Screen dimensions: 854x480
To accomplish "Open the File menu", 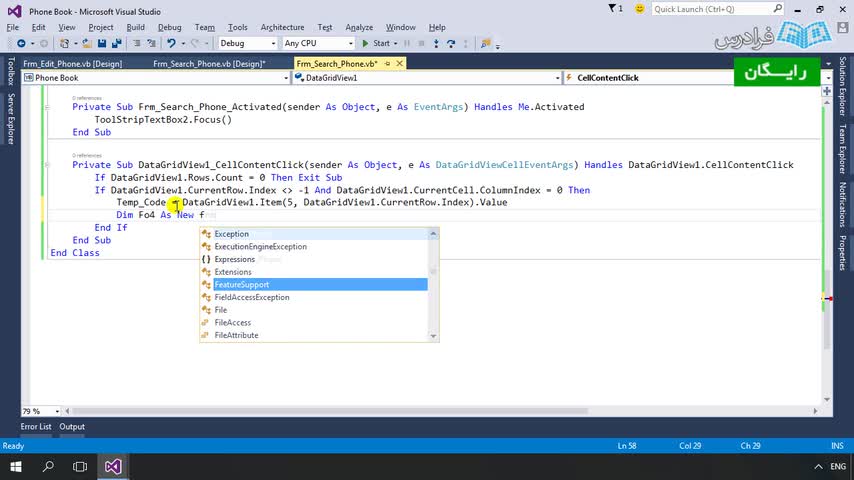I will point(13,27).
